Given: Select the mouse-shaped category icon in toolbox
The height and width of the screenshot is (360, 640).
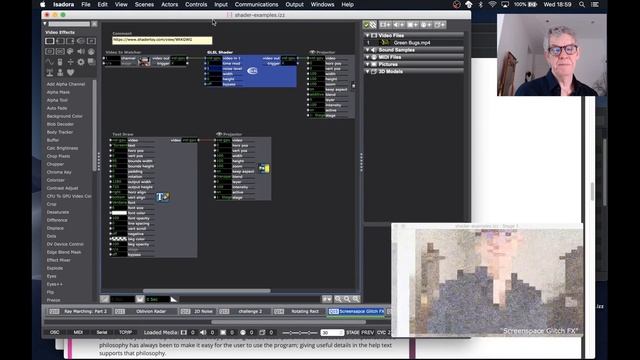Looking at the screenshot, I should click(x=60, y=62).
